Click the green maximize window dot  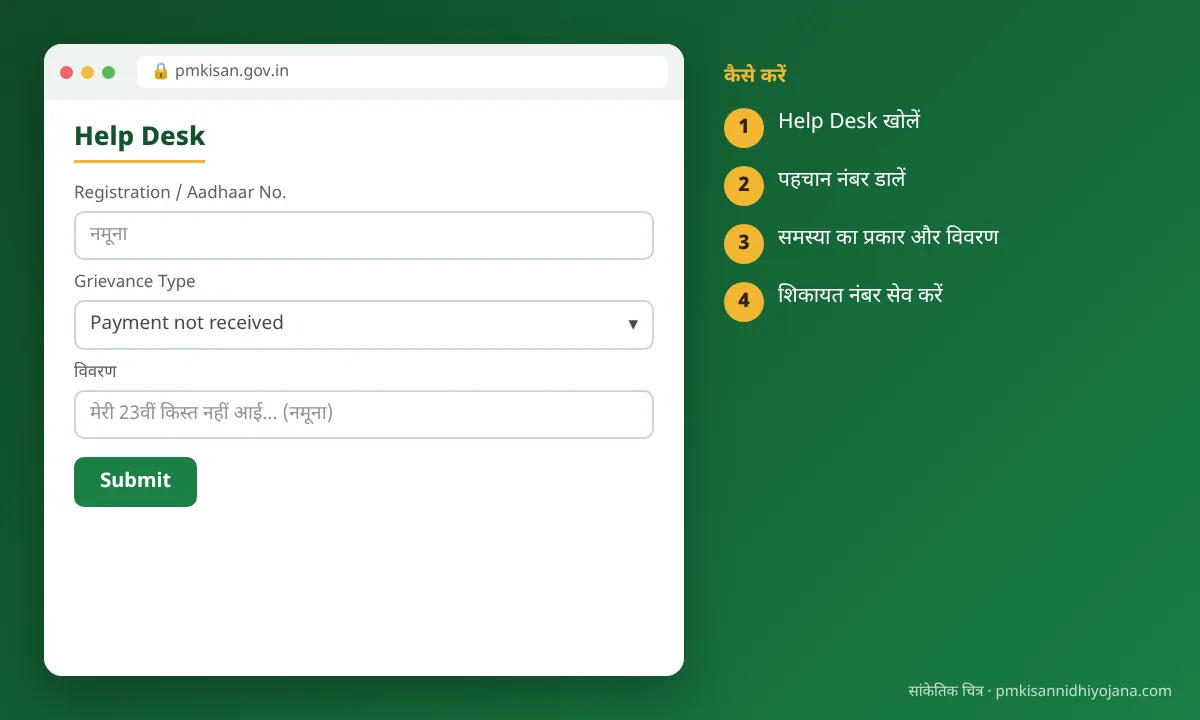click(x=109, y=72)
